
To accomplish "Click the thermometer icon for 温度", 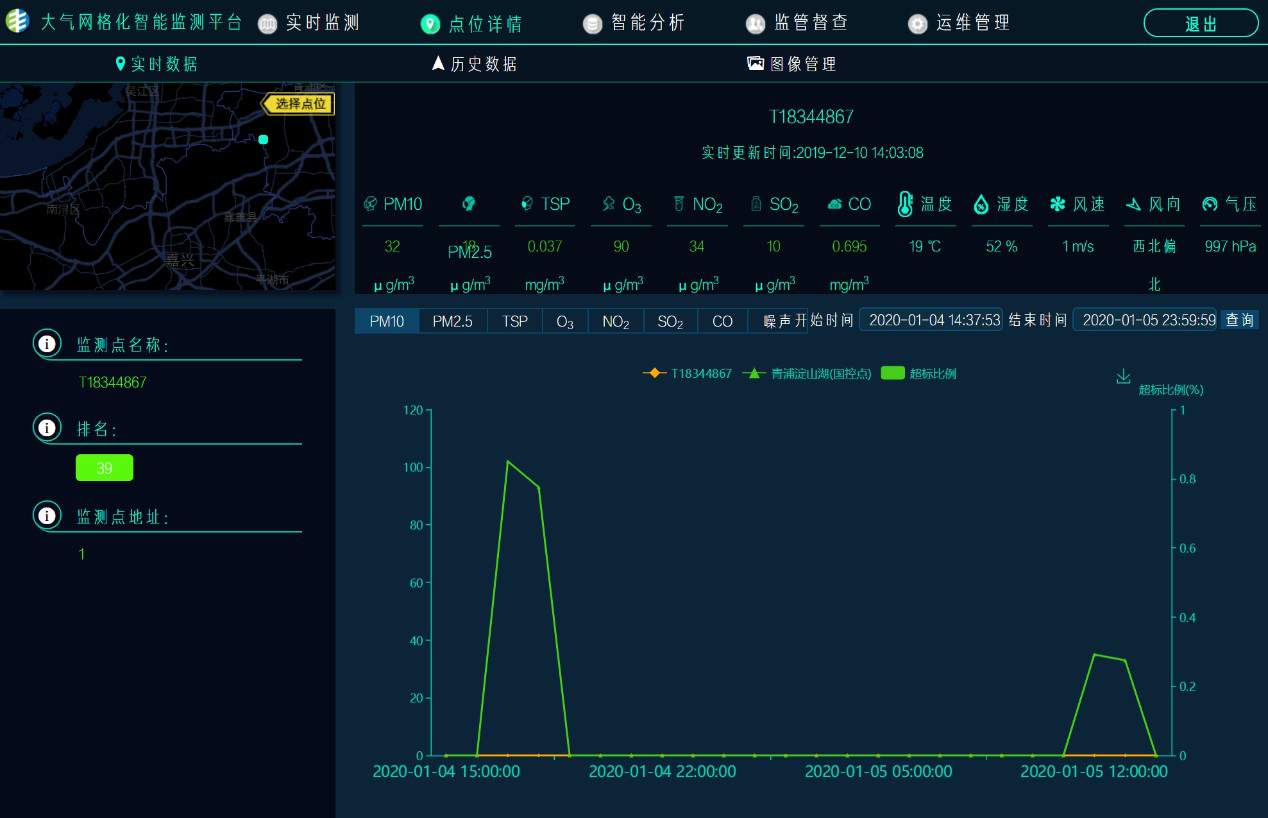I will [905, 204].
